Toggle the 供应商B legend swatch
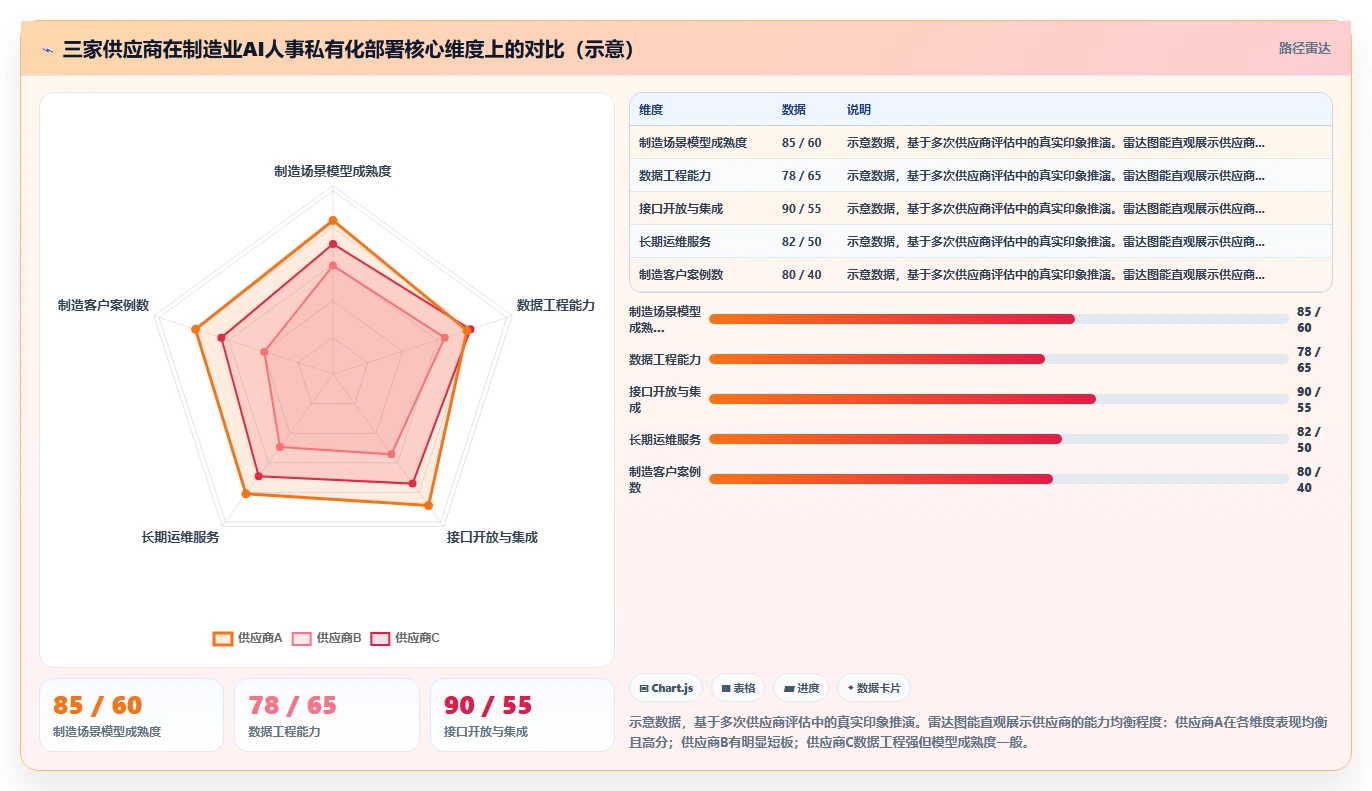 [302, 638]
